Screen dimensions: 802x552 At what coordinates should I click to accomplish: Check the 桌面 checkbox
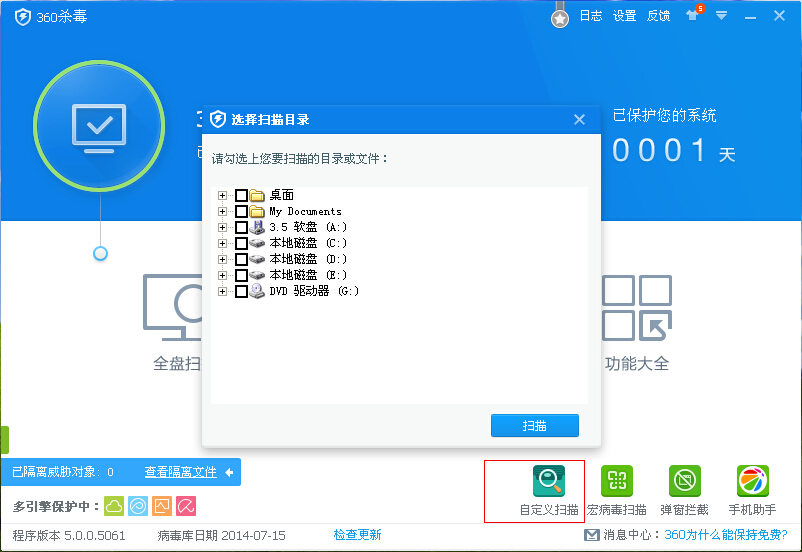[x=241, y=195]
